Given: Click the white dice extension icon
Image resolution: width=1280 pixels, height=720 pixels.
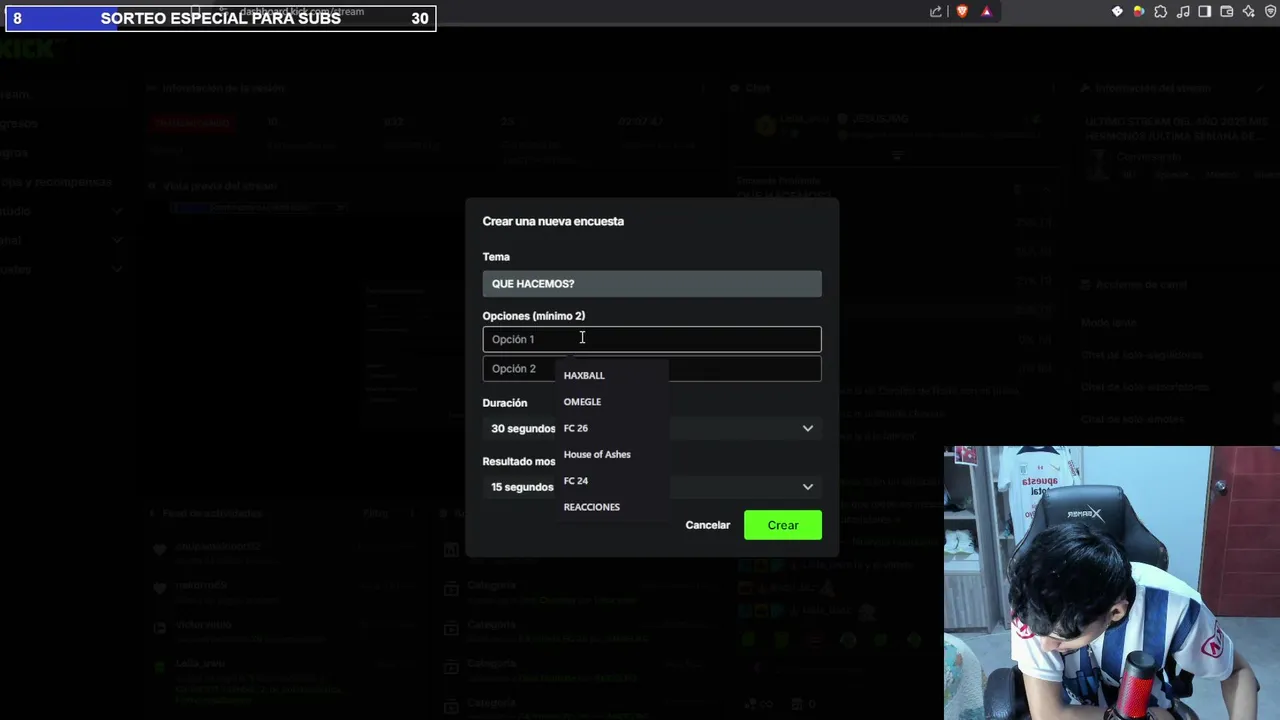Looking at the screenshot, I should [1117, 12].
